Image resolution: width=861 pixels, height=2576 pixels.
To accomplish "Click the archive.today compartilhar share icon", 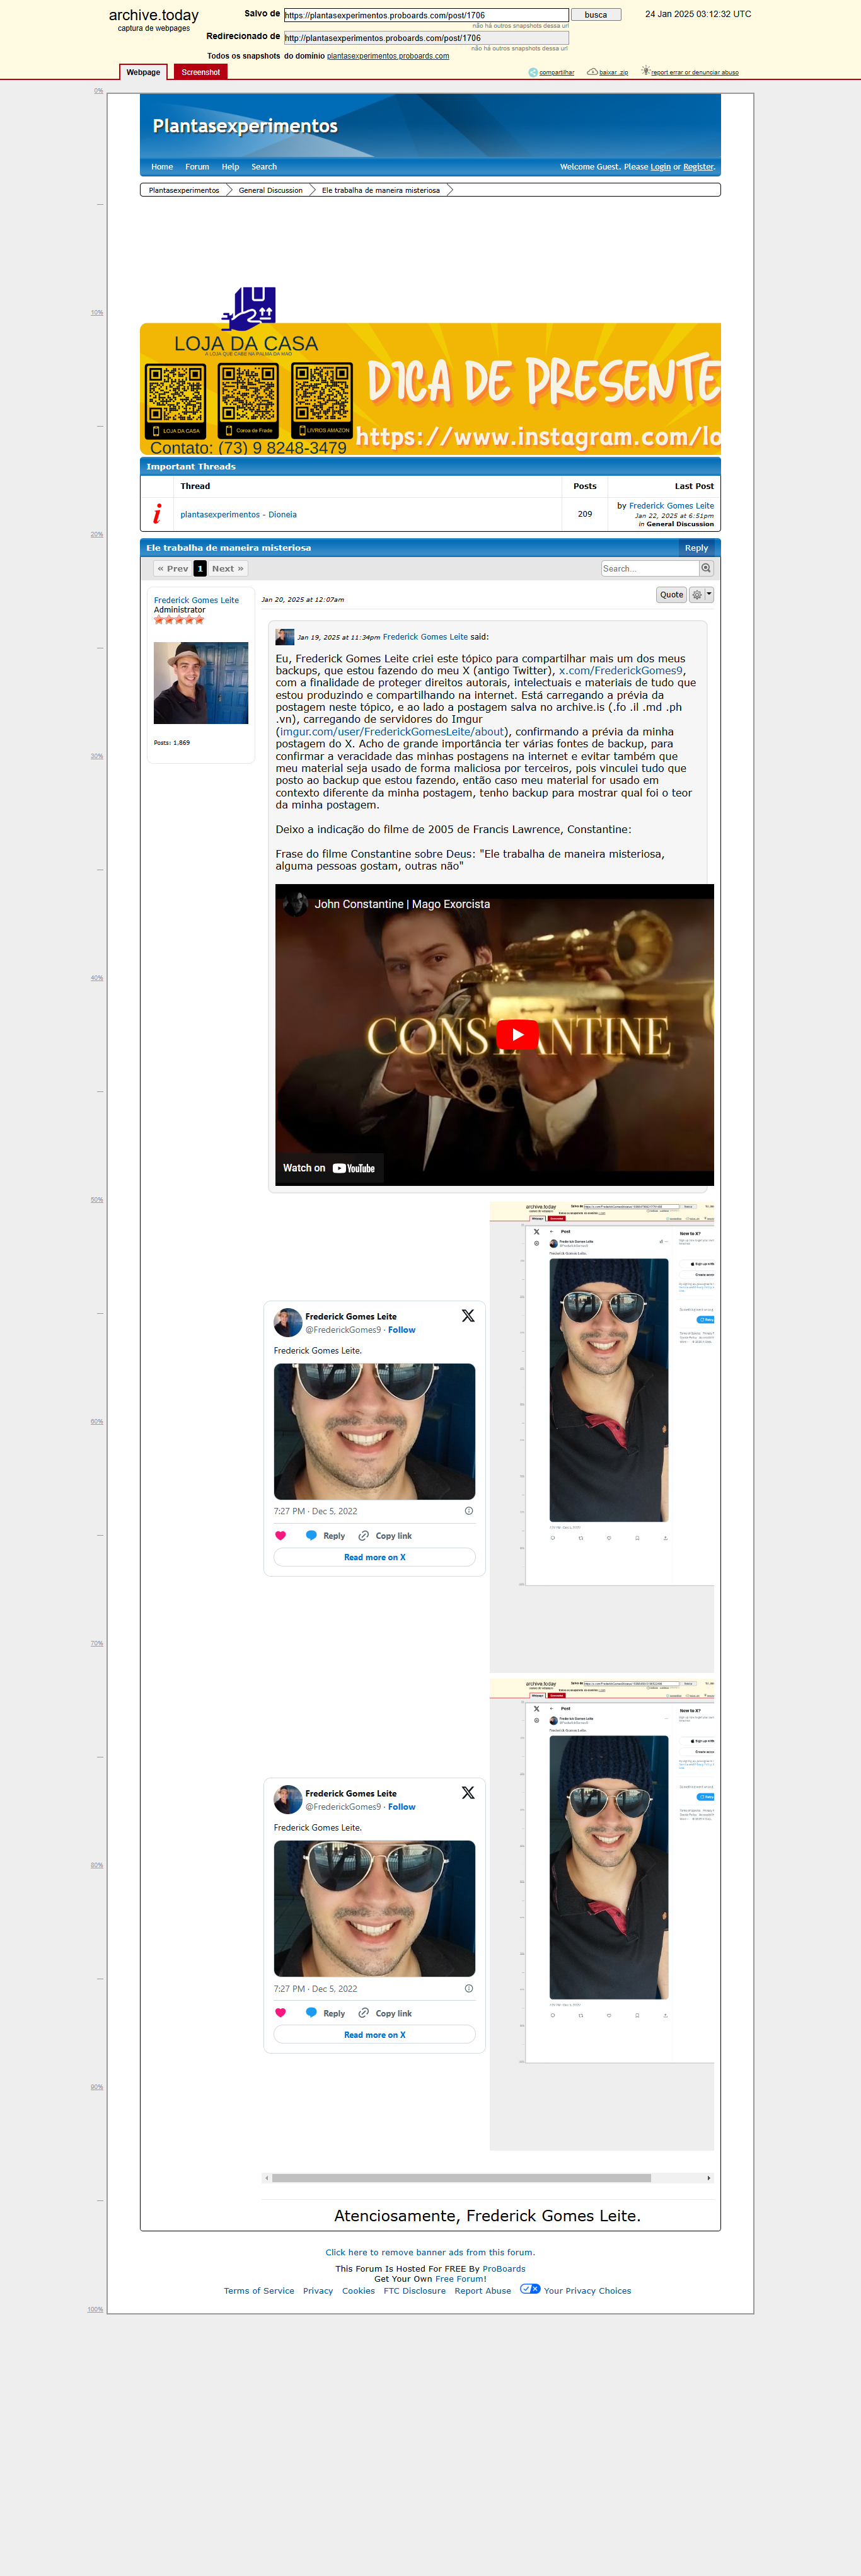I will [533, 72].
